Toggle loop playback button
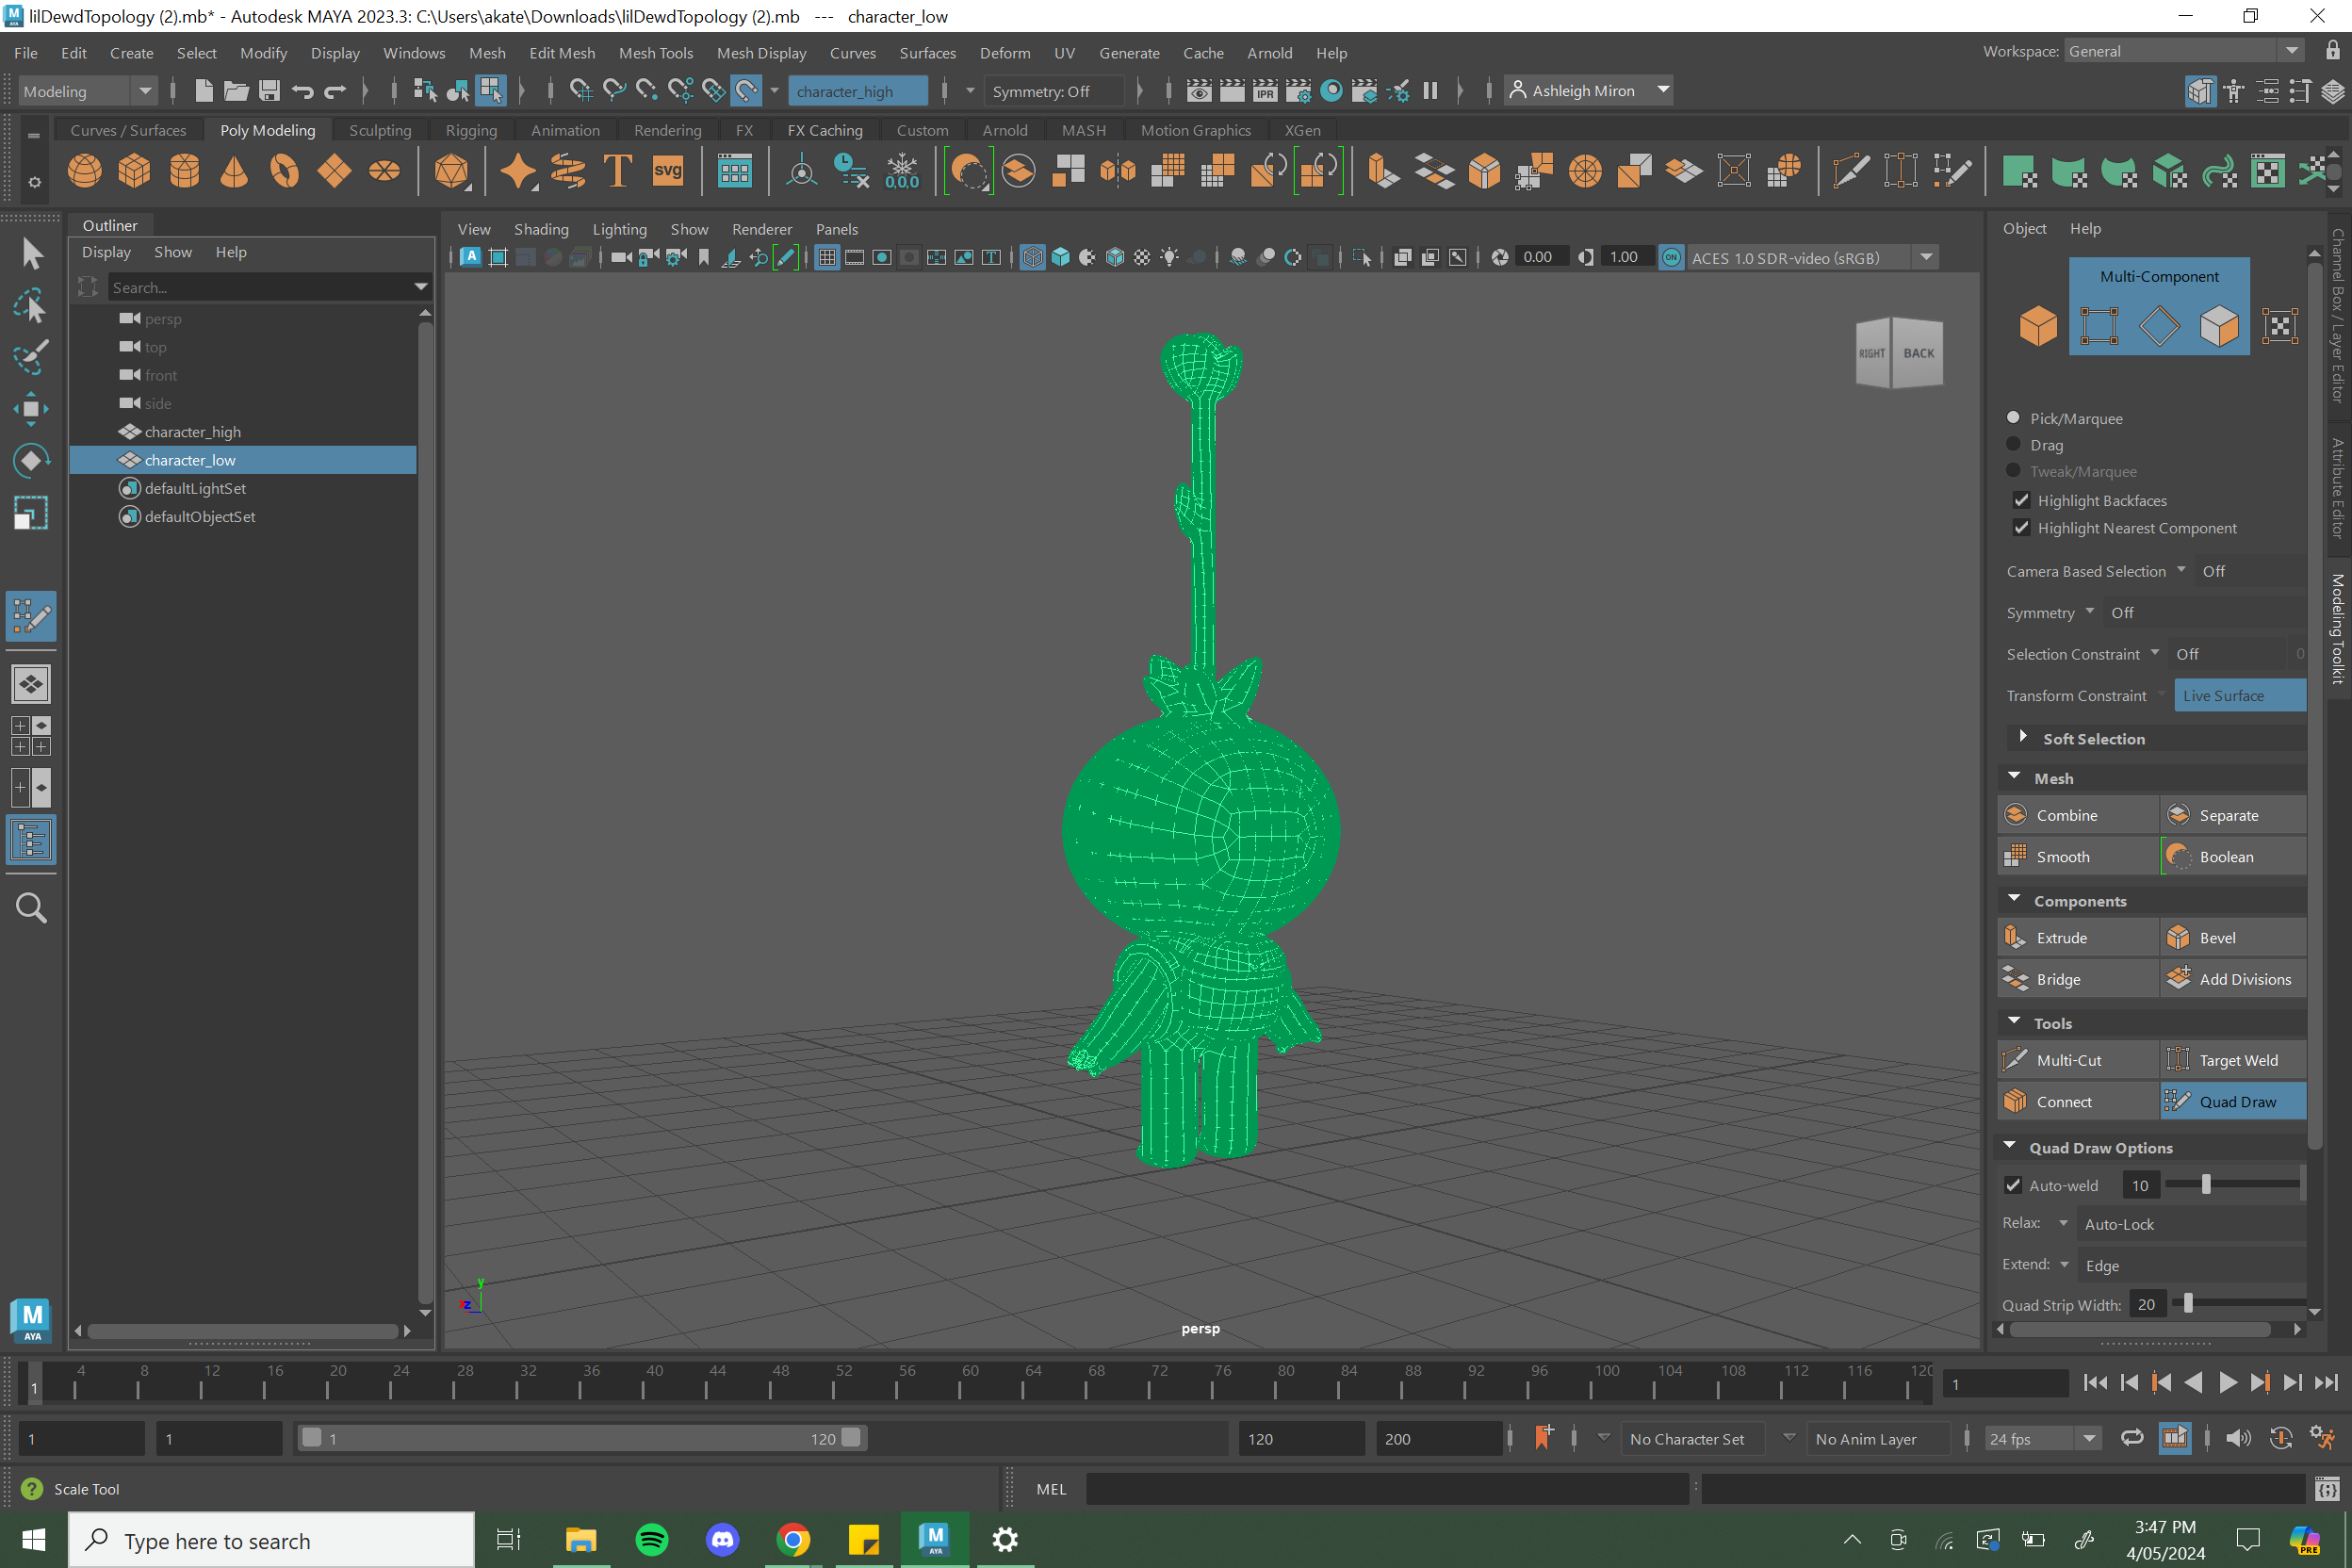The width and height of the screenshot is (2352, 1568). 2131,1439
